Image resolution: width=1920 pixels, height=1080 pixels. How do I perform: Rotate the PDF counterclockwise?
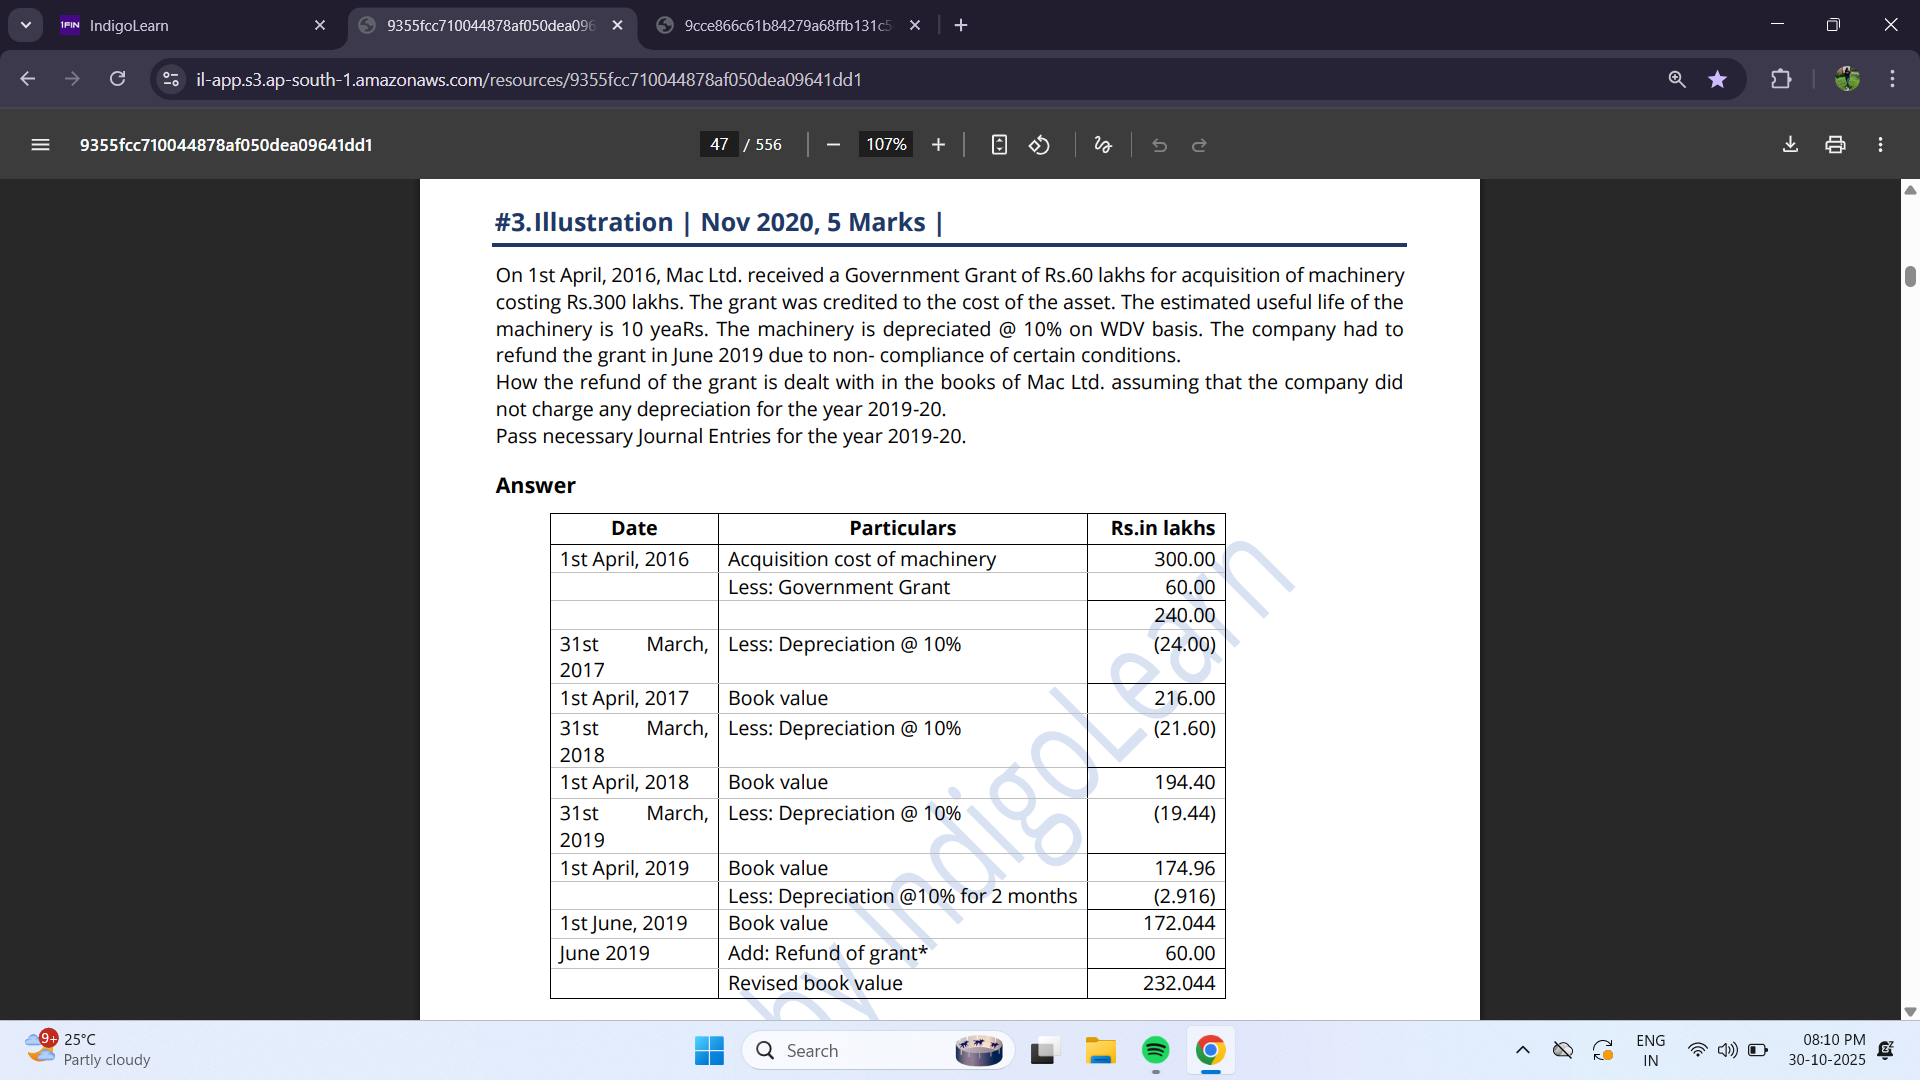point(1040,145)
